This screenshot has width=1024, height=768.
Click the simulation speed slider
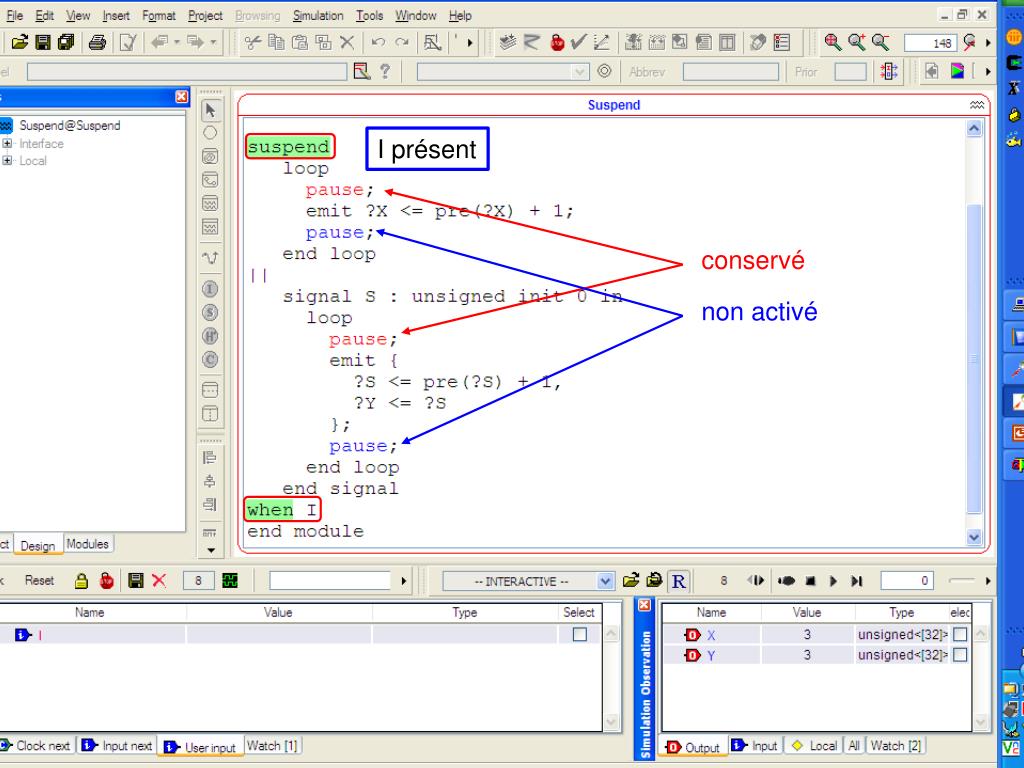960,580
